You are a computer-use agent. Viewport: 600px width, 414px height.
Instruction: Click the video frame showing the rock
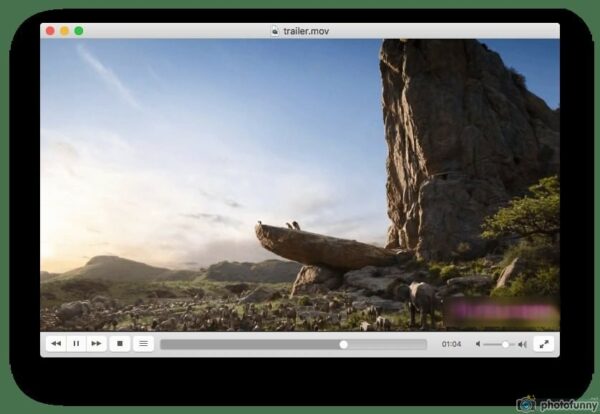[x=300, y=185]
